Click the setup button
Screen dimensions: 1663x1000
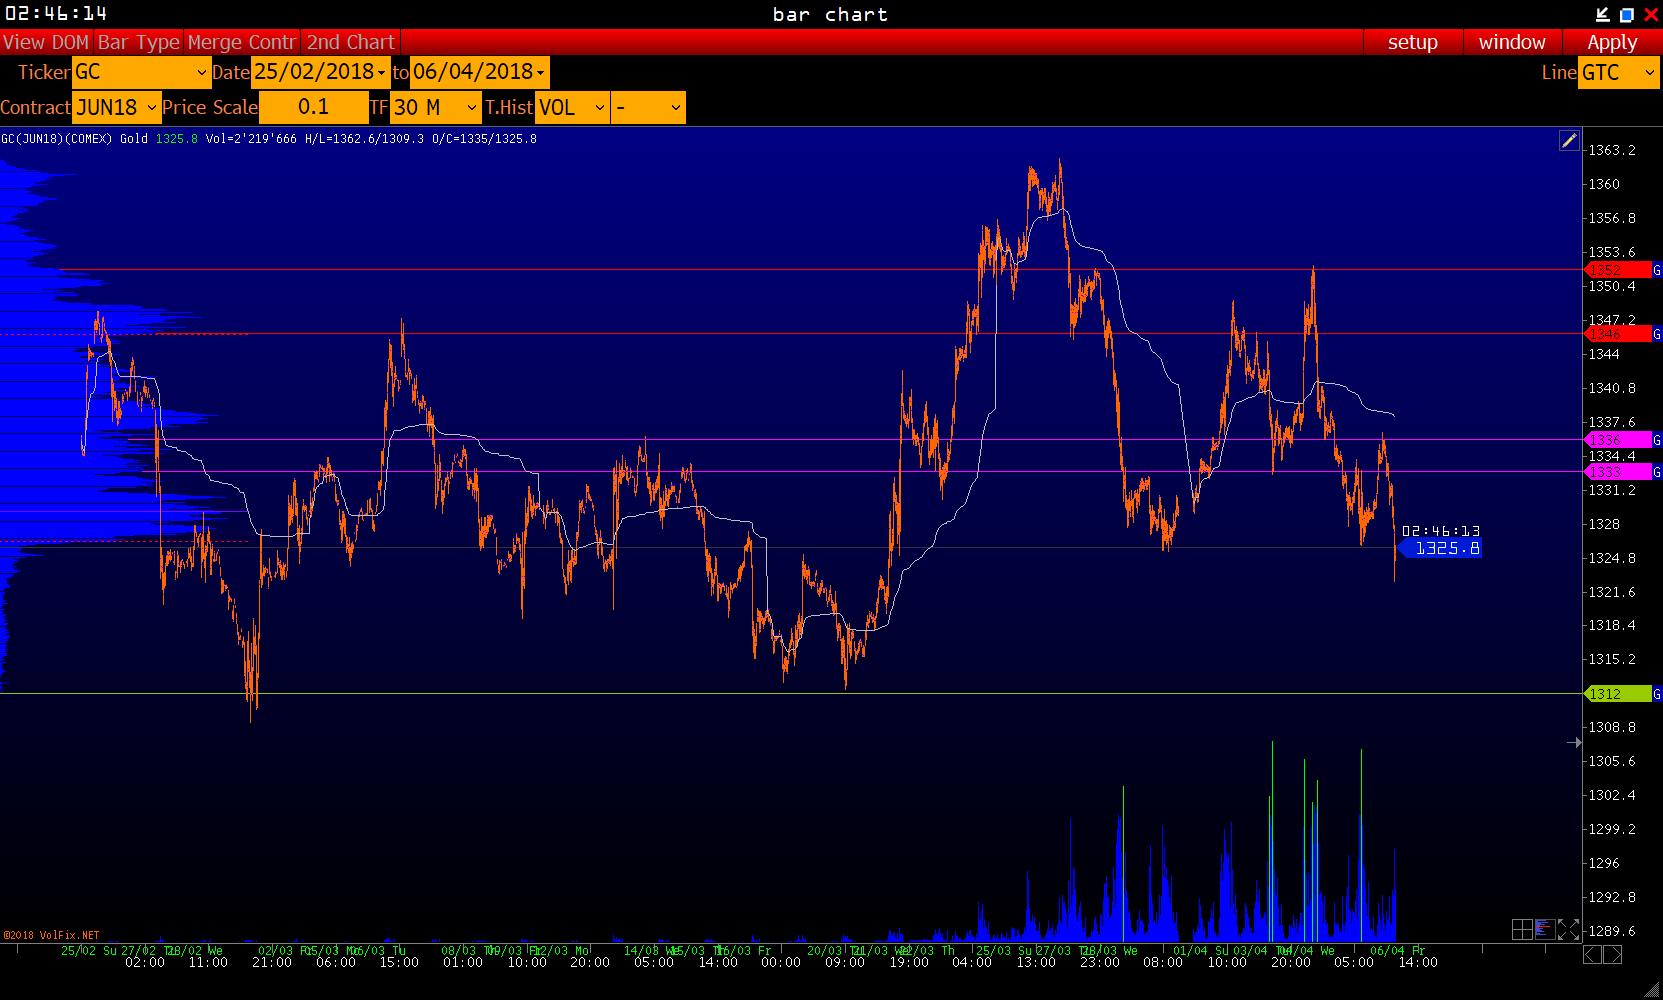click(x=1412, y=42)
